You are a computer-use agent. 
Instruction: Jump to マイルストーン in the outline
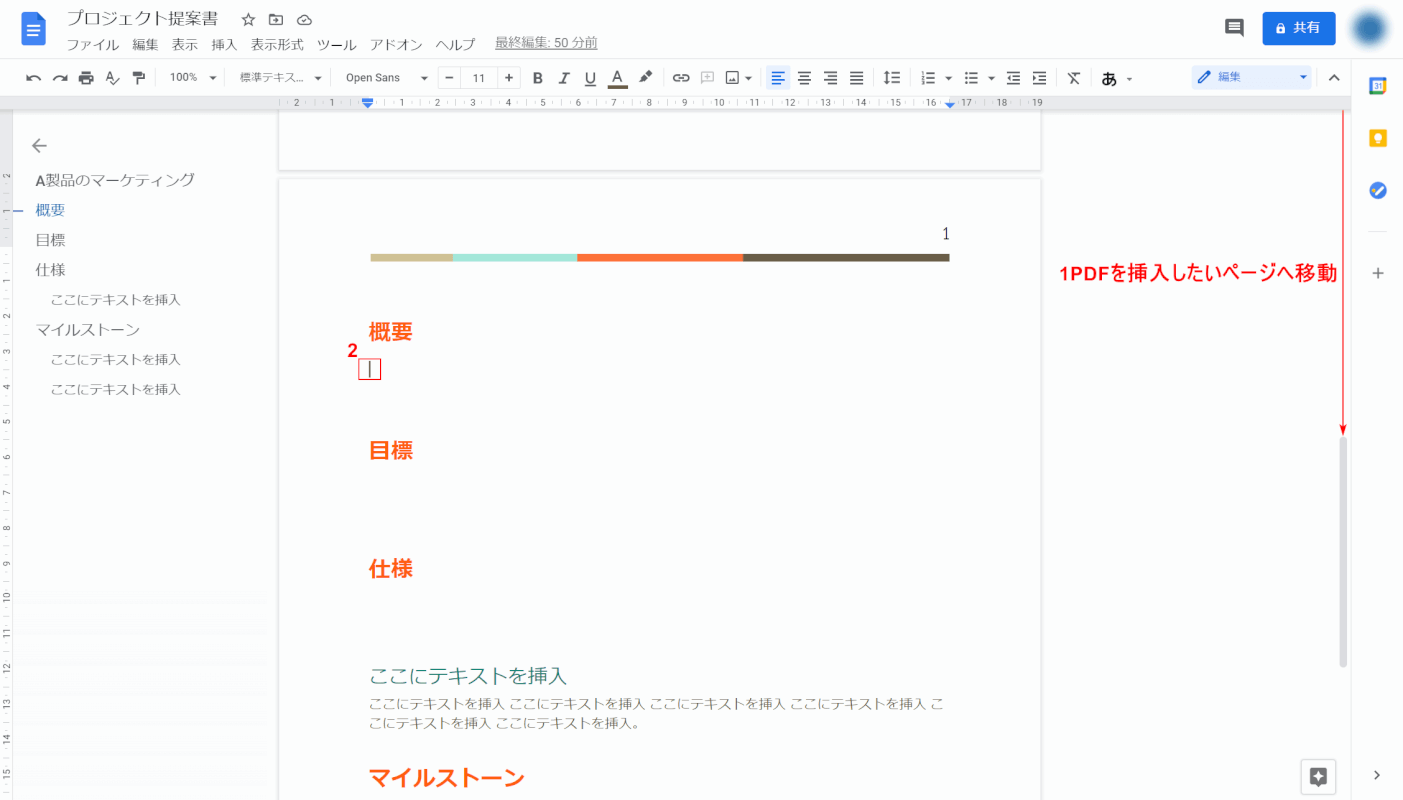click(x=87, y=330)
